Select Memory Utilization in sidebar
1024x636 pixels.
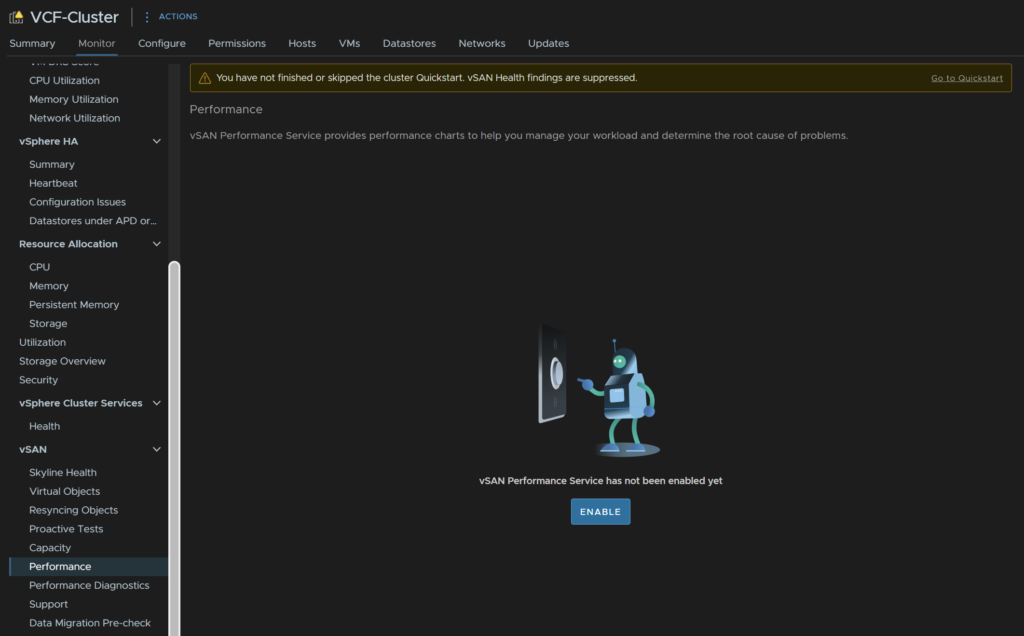tap(74, 99)
